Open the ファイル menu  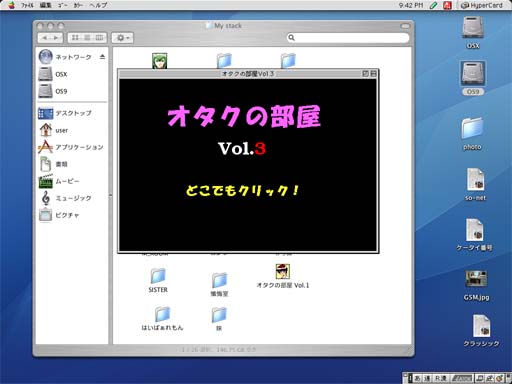pos(27,5)
